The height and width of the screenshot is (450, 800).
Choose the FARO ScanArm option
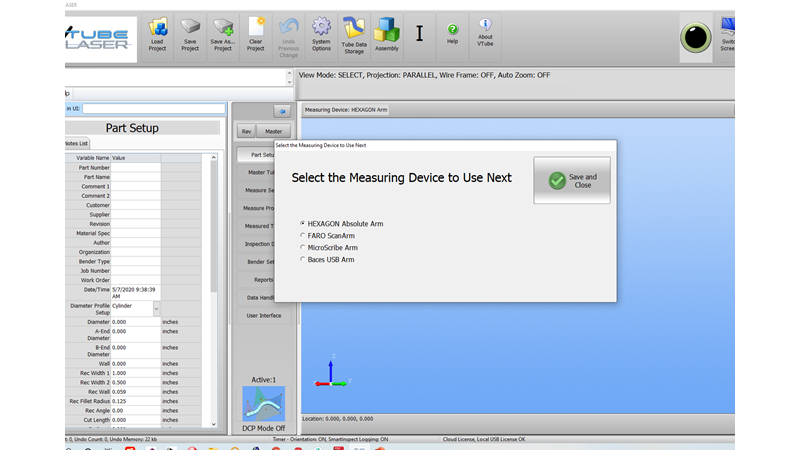(303, 236)
